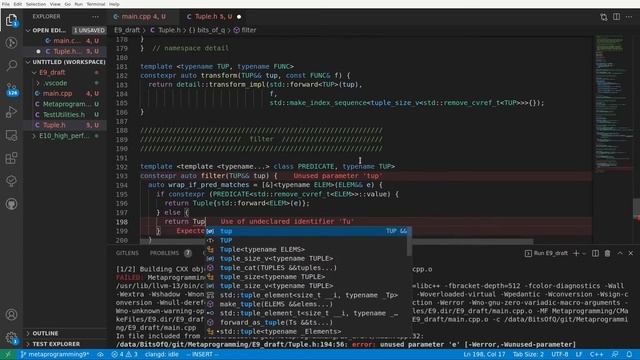Open the Explorer view in activity bar
The height and width of the screenshot is (360, 640).
click(11, 20)
